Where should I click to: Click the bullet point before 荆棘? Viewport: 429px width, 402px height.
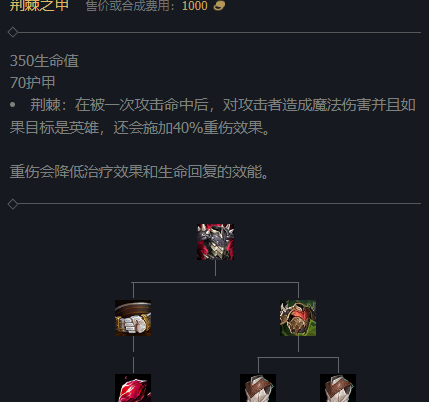[x=13, y=105]
